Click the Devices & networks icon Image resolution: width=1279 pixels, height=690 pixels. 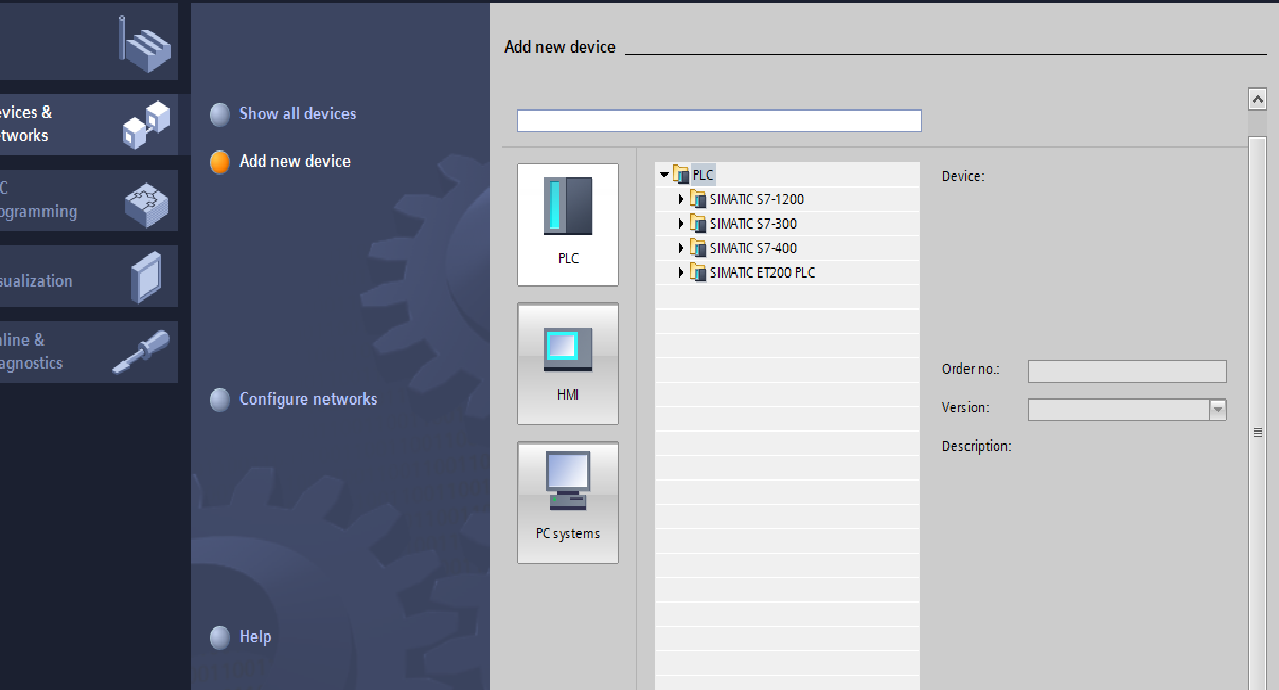click(146, 124)
